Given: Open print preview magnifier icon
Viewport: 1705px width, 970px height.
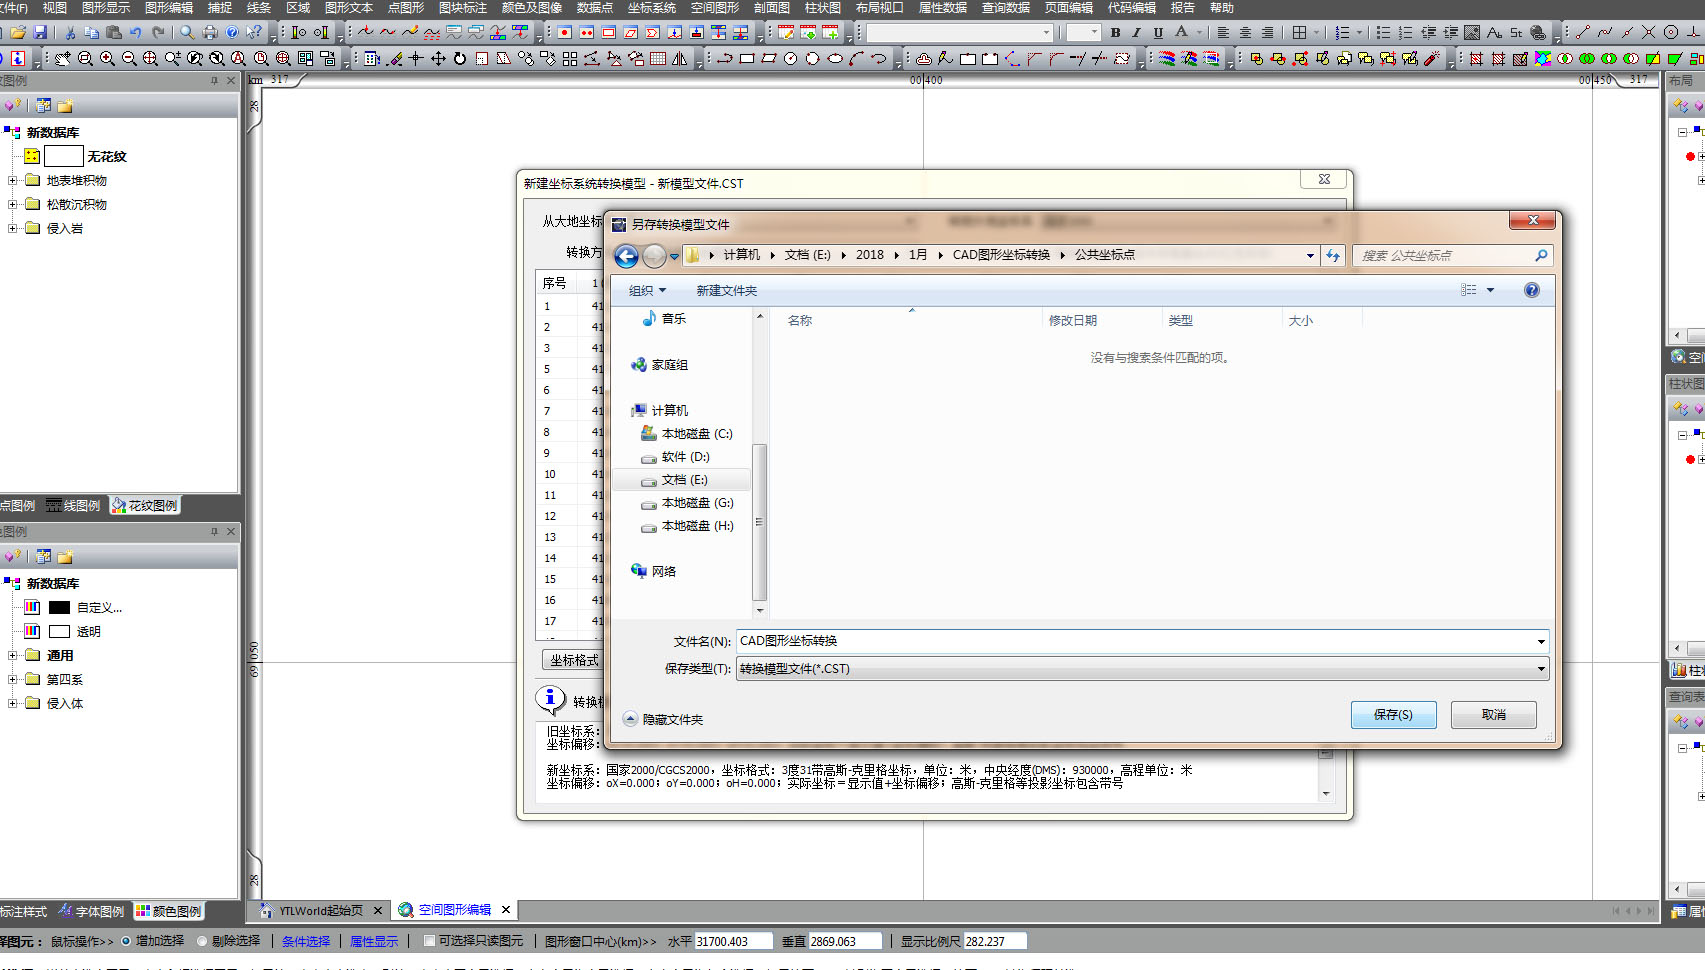Looking at the screenshot, I should click(187, 33).
